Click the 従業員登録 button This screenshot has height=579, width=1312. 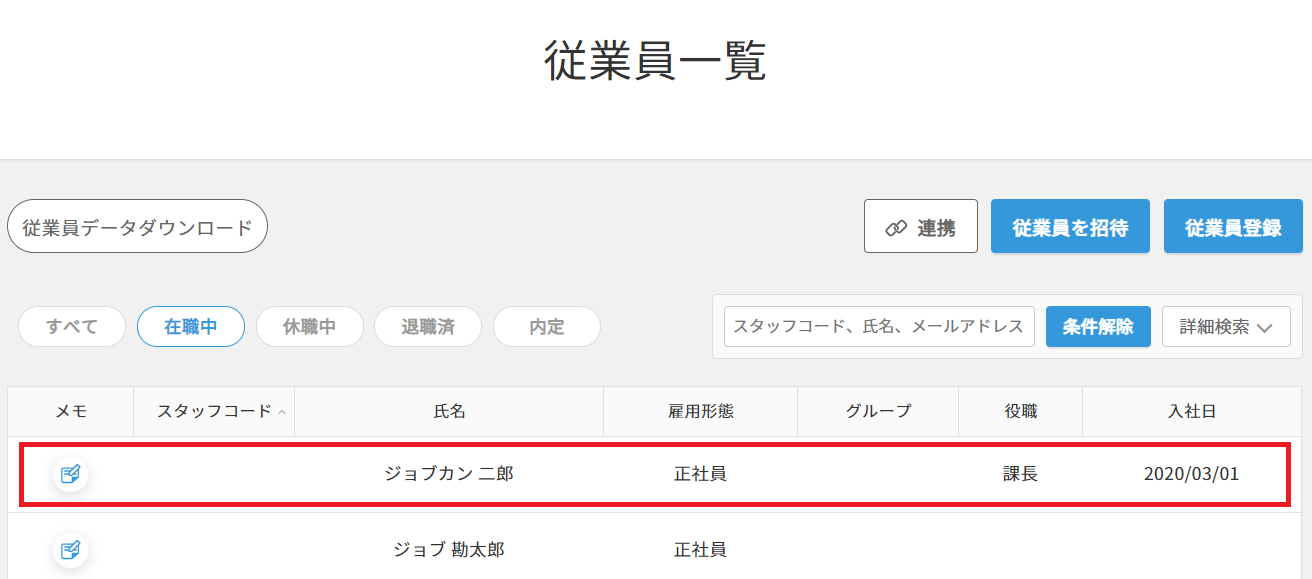[1234, 227]
